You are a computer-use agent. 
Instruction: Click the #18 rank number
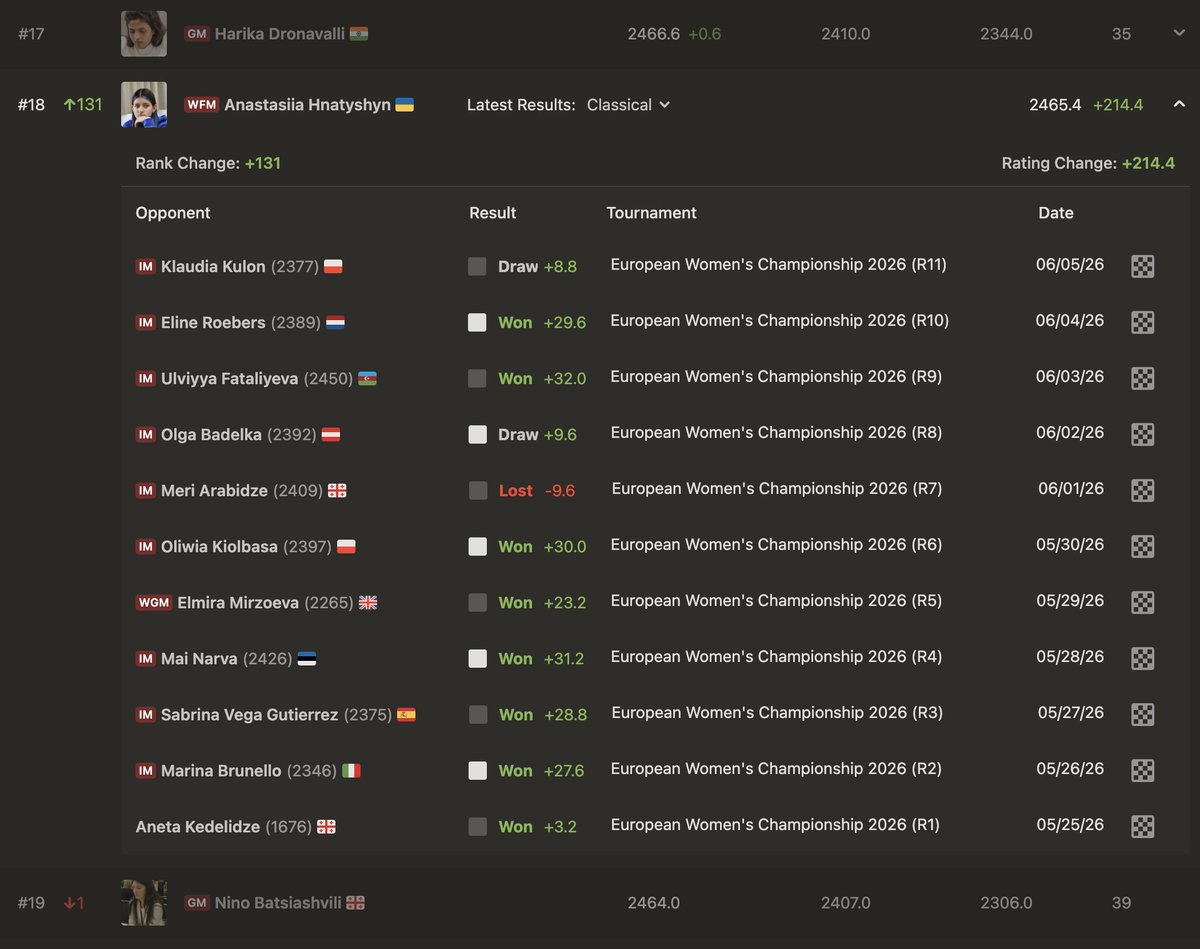31,105
